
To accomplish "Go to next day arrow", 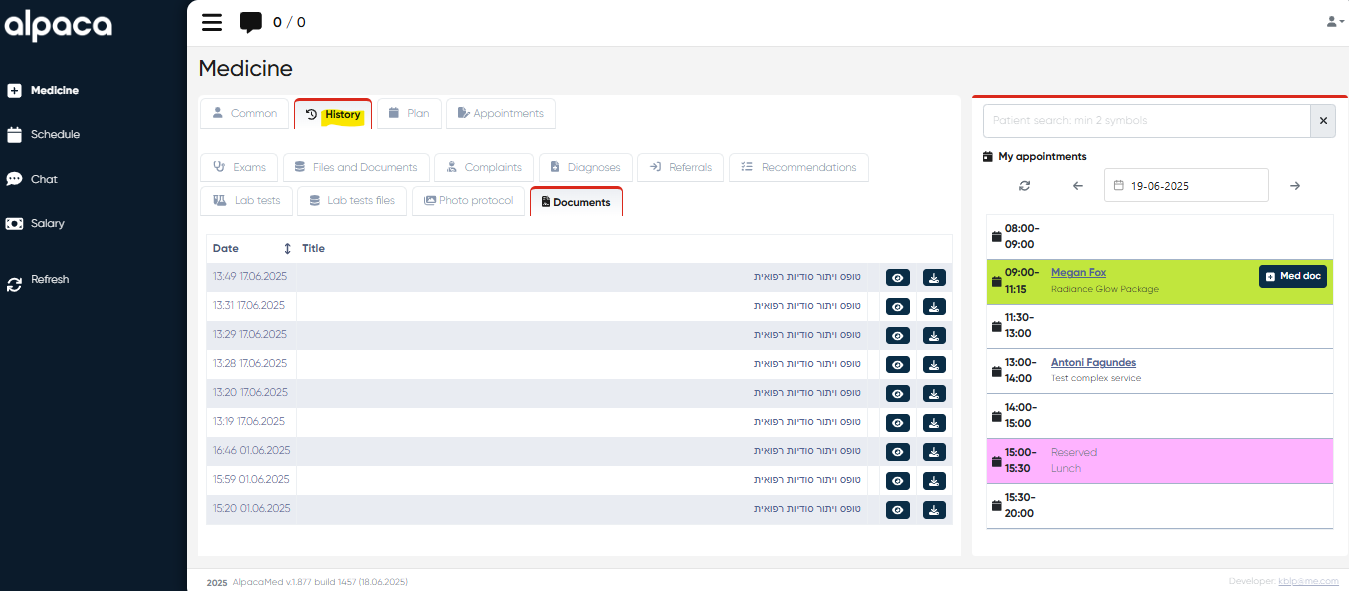I will tap(1295, 186).
